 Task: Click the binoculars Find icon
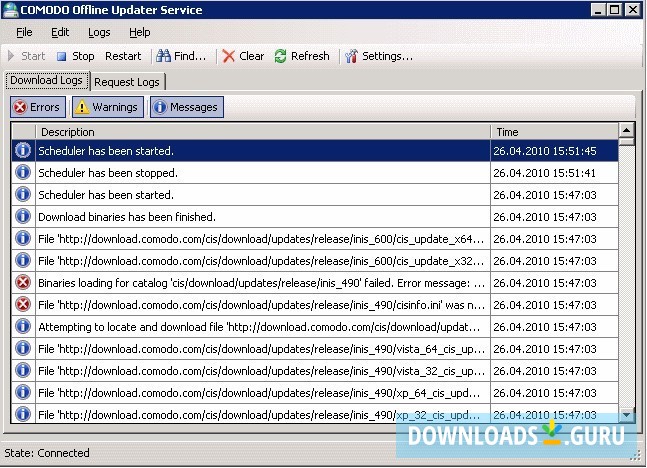coord(163,56)
